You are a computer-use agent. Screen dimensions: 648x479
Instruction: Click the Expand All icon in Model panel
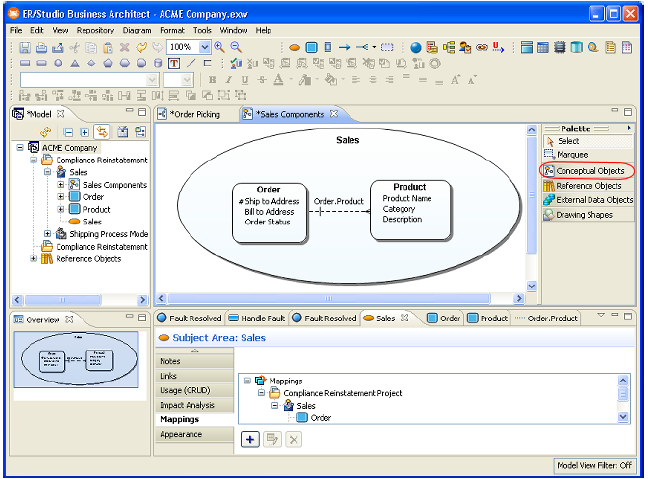pos(84,132)
